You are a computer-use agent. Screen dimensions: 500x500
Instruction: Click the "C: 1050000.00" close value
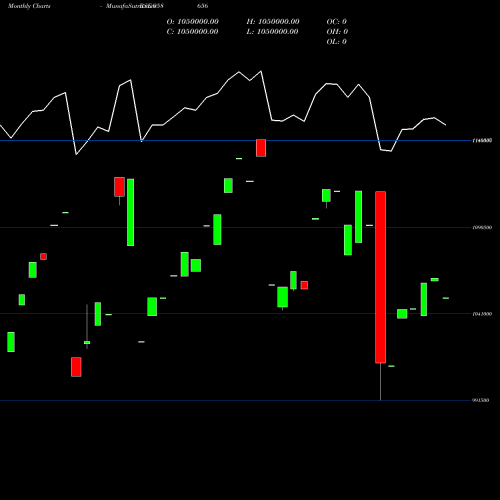[193, 32]
